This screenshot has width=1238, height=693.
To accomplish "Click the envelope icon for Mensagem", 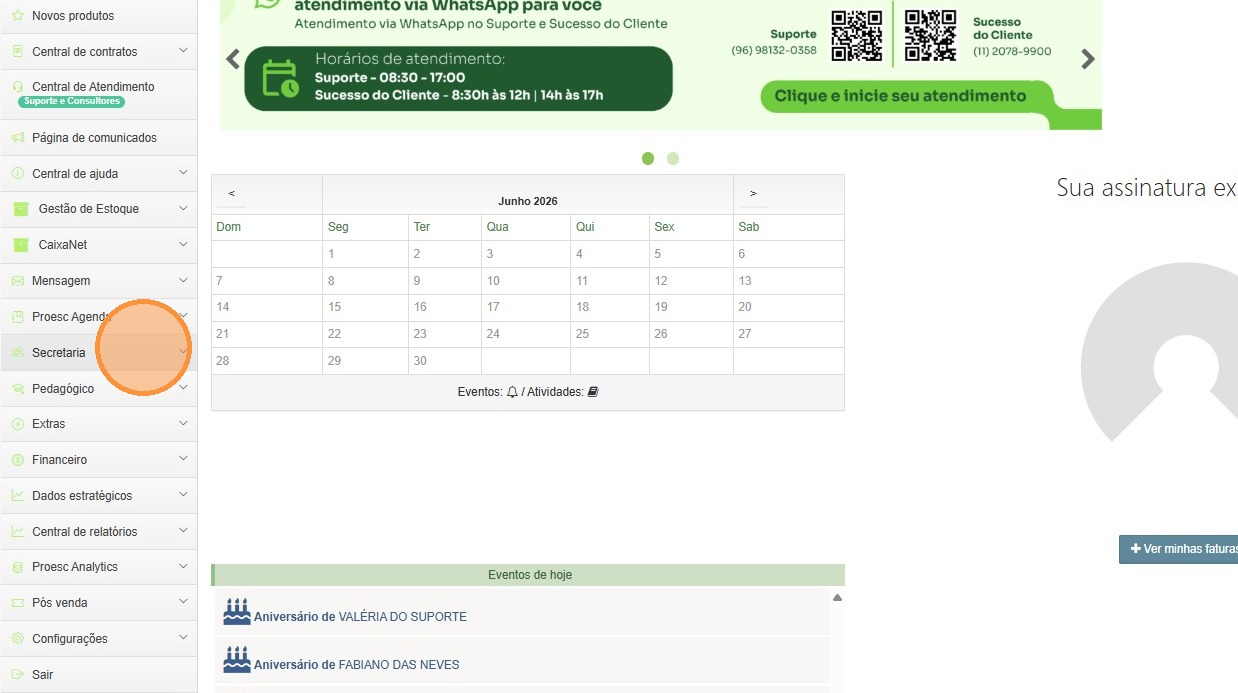I will pos(18,281).
